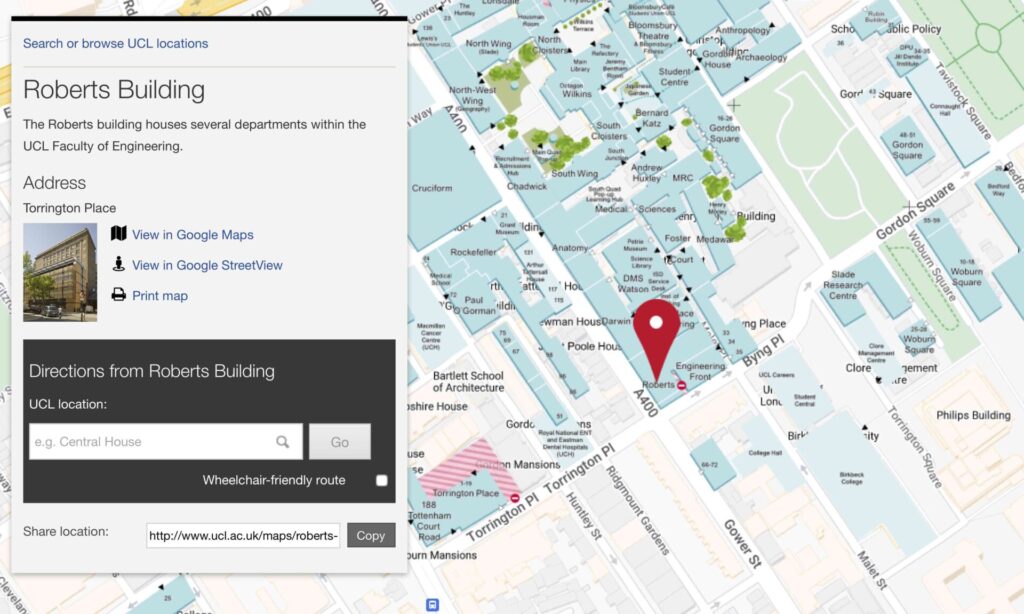Copy the Roberts Building share URL
The width and height of the screenshot is (1024, 614).
370,535
